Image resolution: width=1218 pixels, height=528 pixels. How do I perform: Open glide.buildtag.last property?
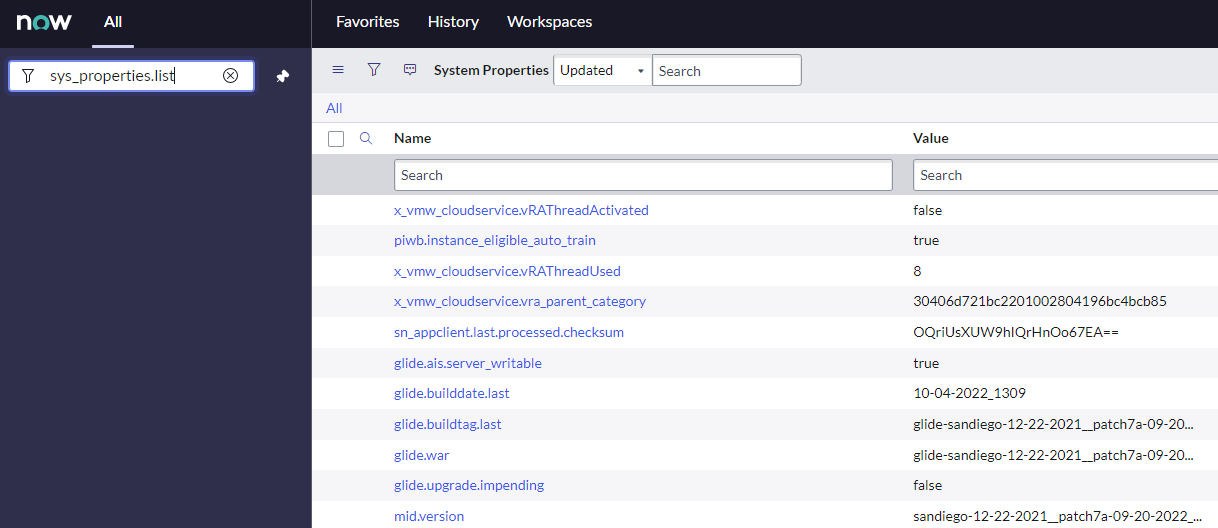tap(448, 424)
